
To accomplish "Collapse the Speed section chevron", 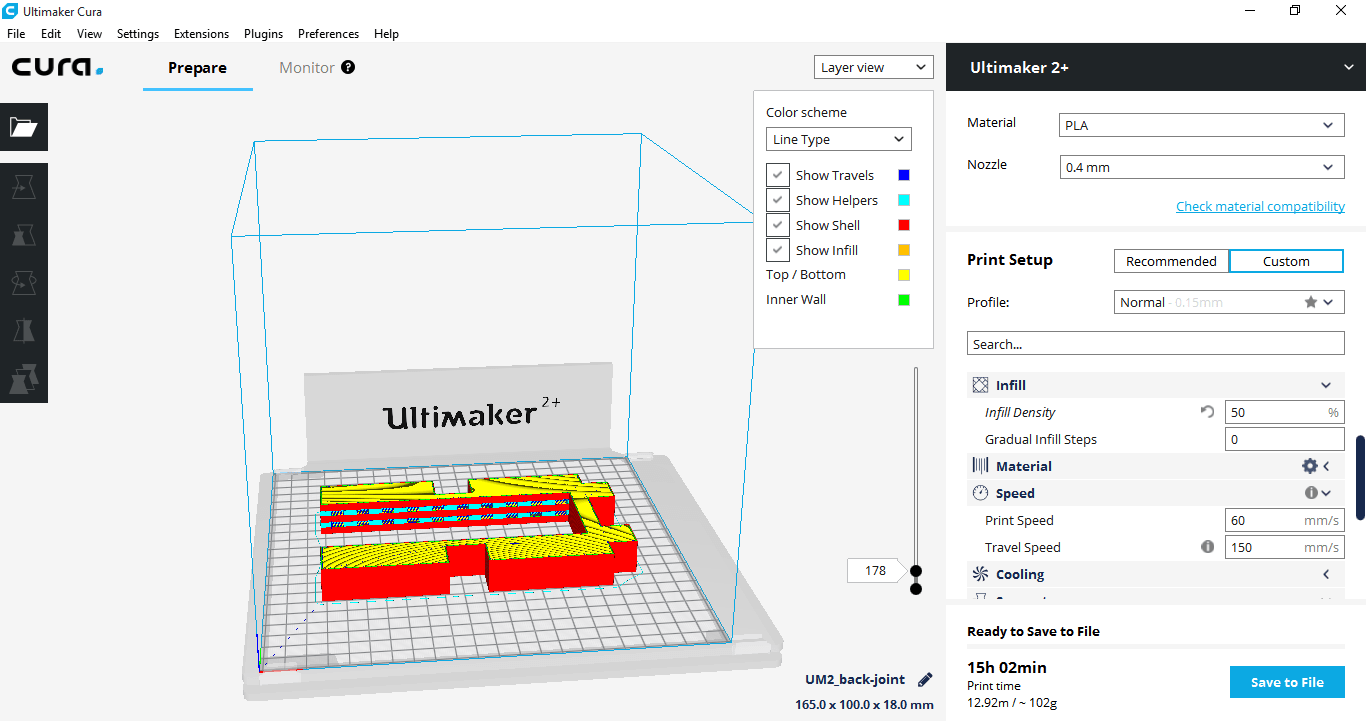I will (1326, 493).
